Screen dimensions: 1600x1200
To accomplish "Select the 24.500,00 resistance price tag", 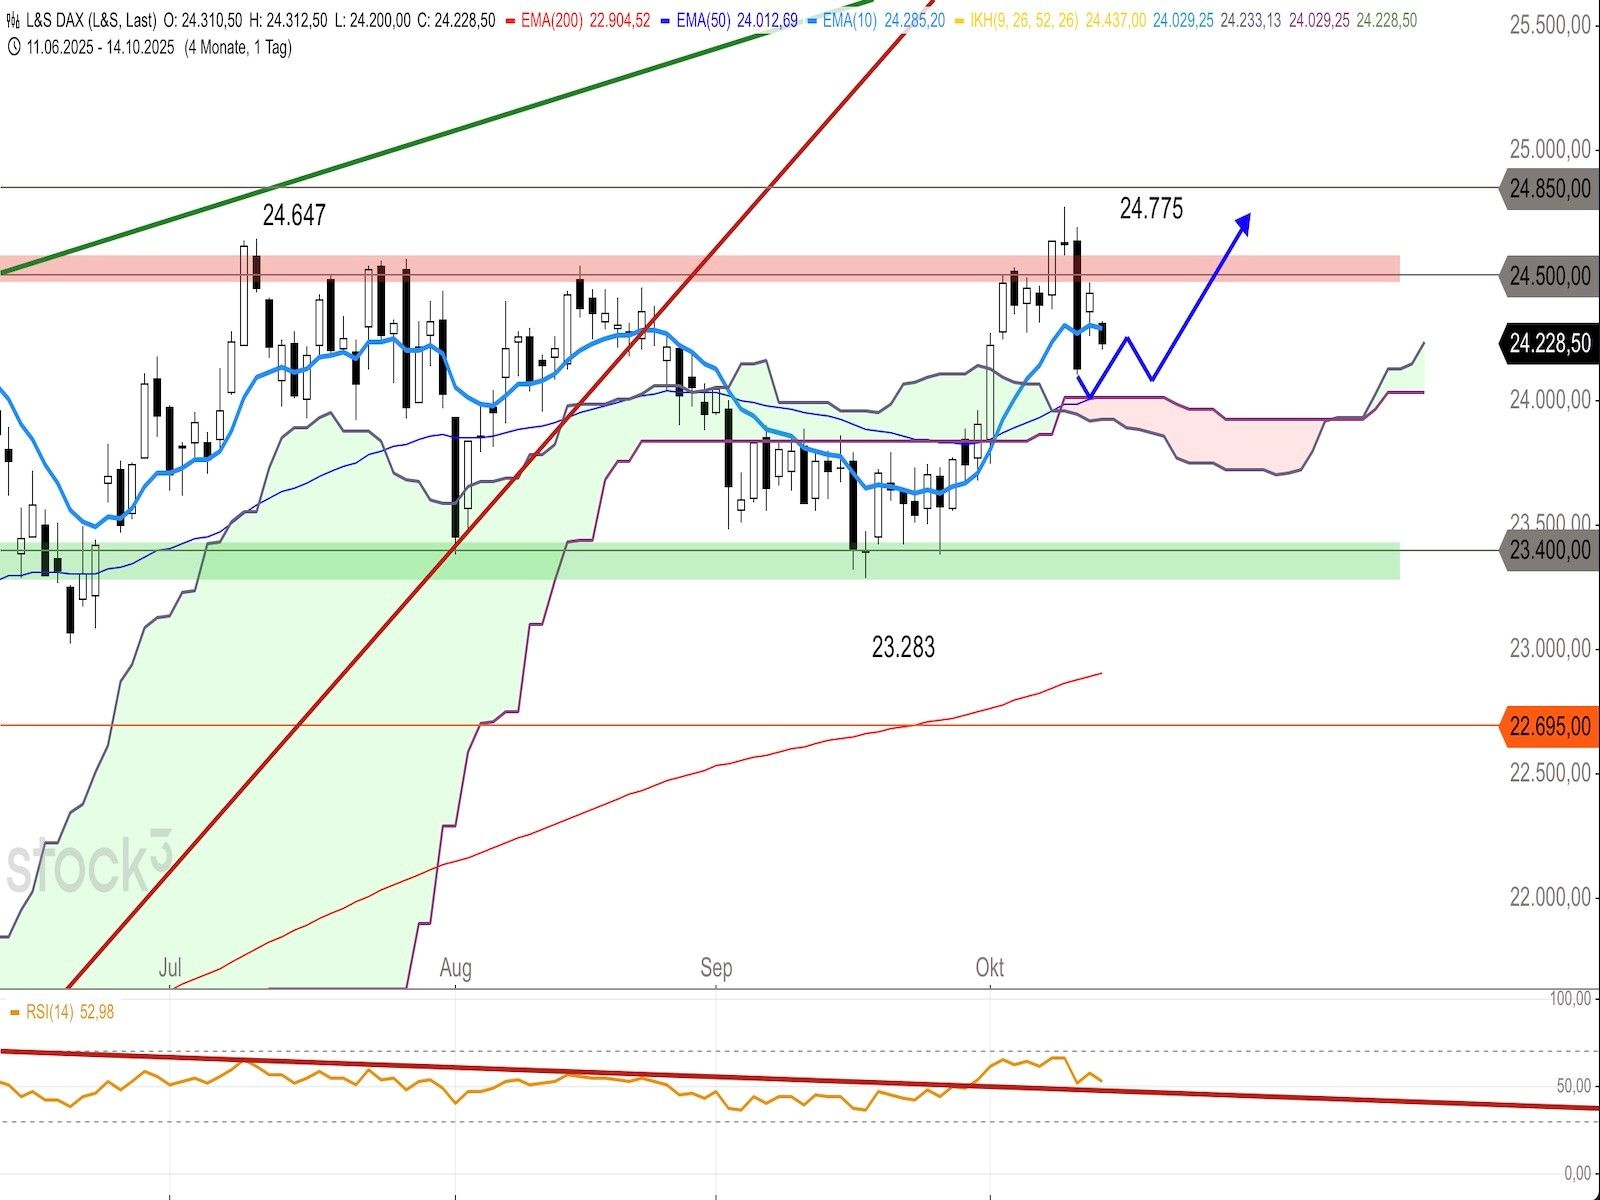I will click(1549, 276).
